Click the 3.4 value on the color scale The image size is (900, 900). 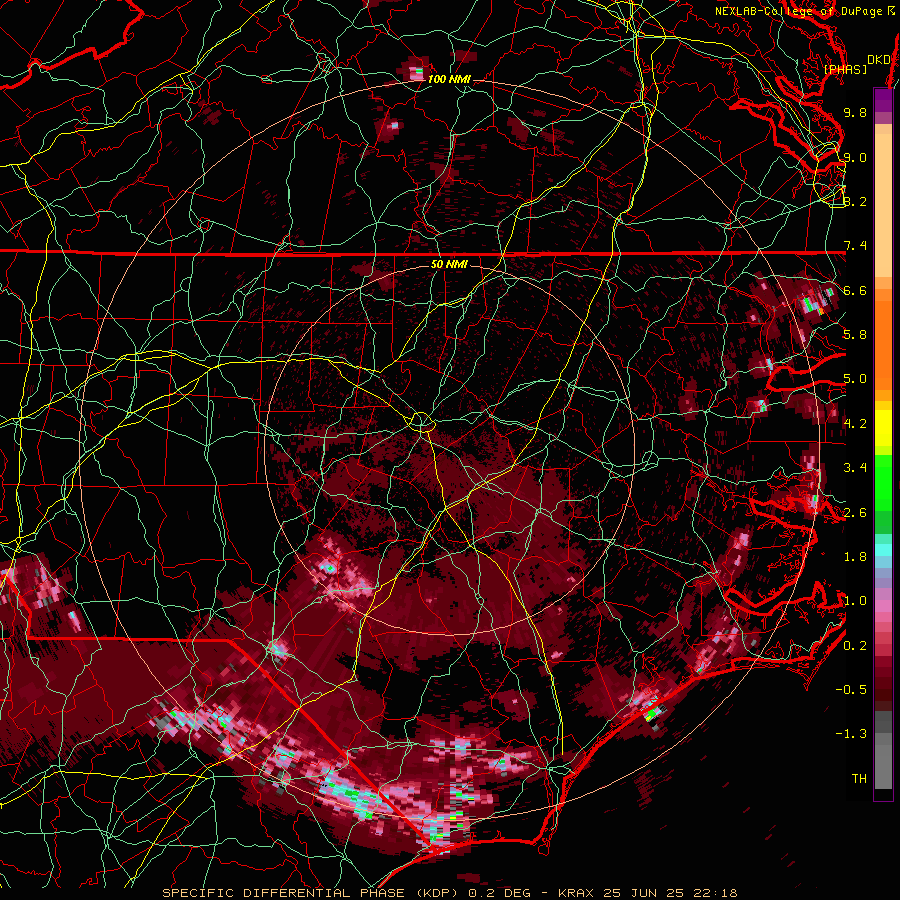[855, 468]
